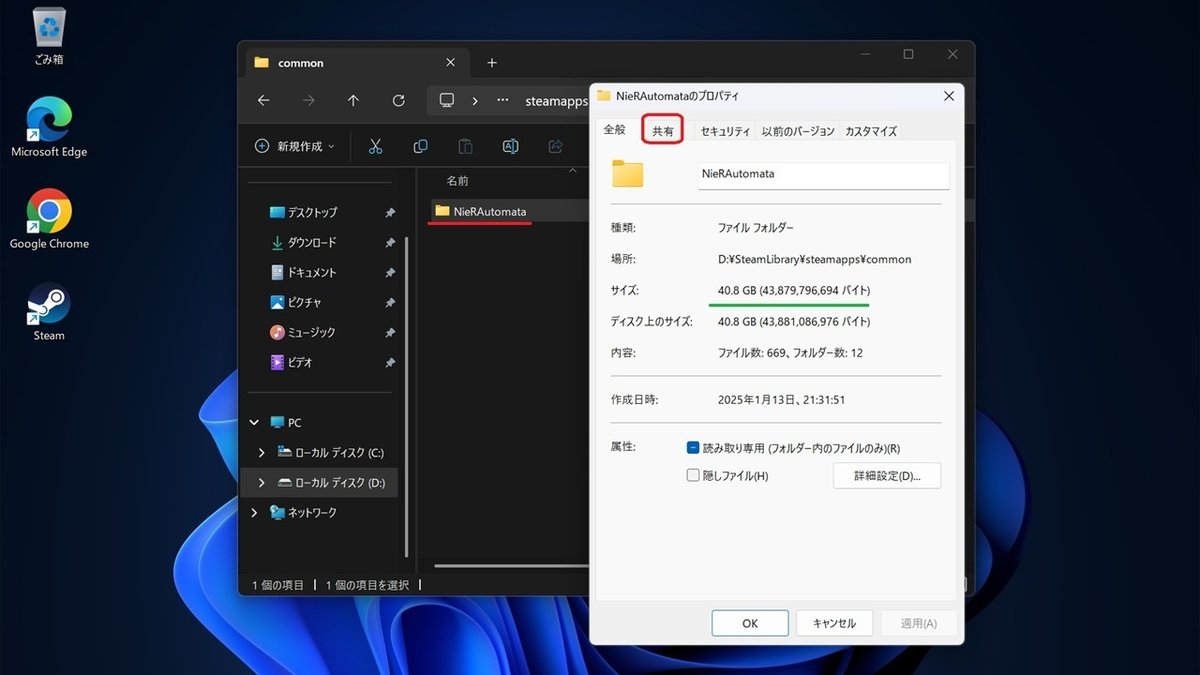Toggle the 読み取り専用 checkbox

pyautogui.click(x=693, y=448)
